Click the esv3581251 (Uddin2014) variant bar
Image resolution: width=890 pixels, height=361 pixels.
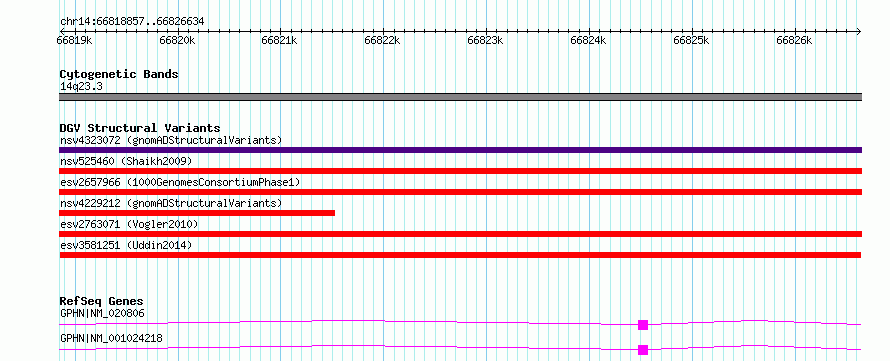tap(460, 255)
